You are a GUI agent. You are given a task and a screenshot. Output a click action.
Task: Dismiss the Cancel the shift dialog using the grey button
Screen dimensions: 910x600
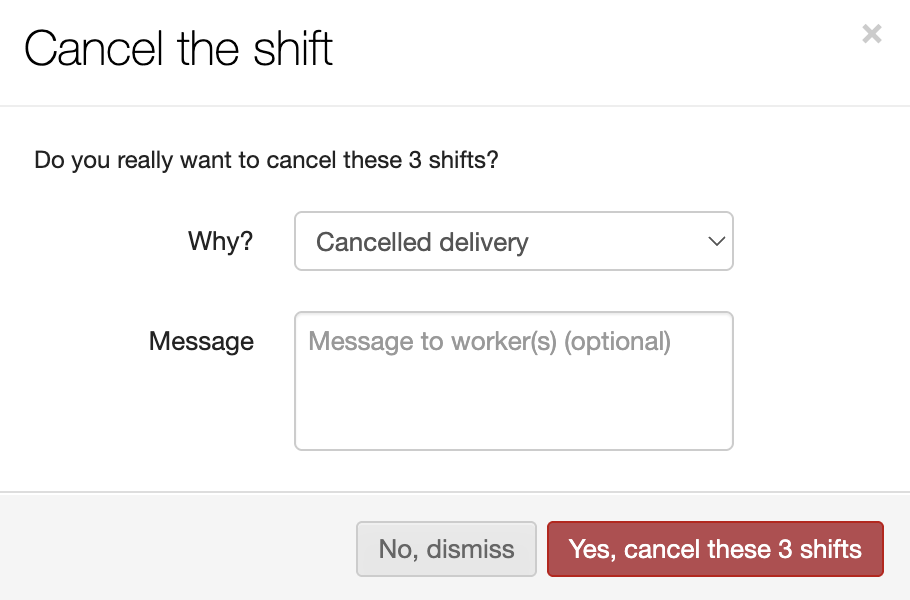coord(446,549)
